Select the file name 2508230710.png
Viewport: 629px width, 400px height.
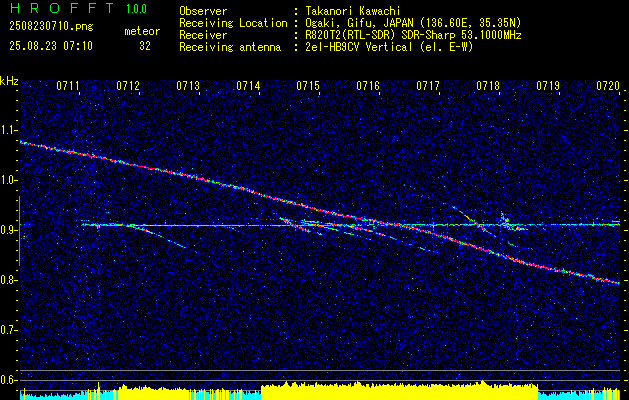tap(51, 26)
